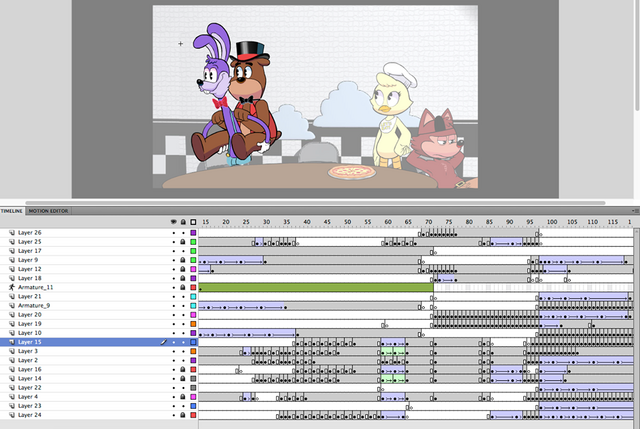Click the layer type icon next to Layer 10
Viewport: 640px width, 429px height.
coord(12,333)
